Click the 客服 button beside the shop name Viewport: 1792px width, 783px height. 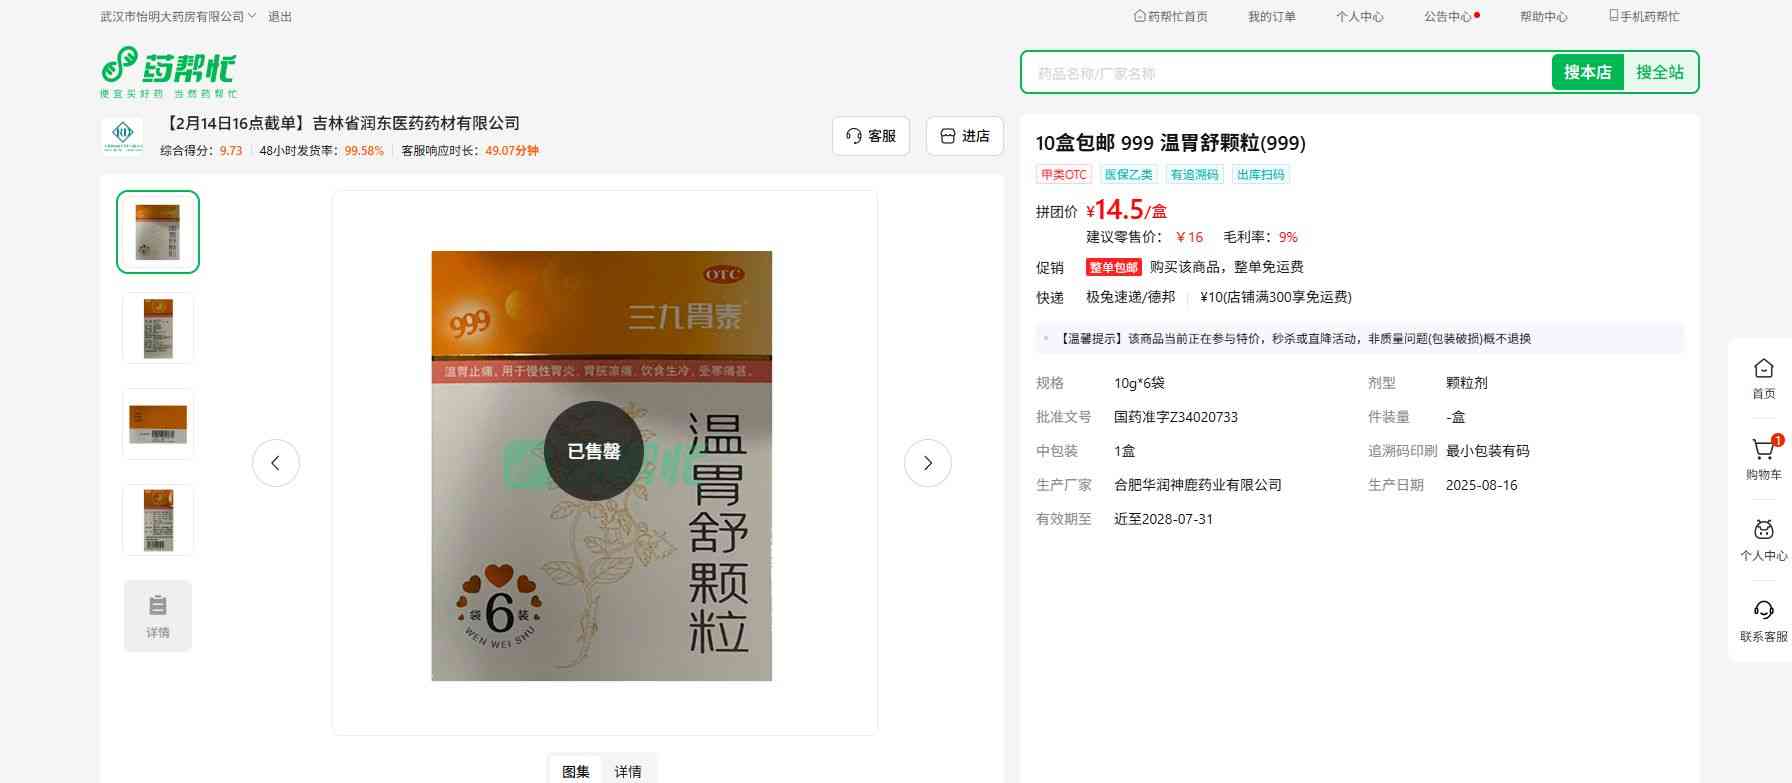point(870,136)
